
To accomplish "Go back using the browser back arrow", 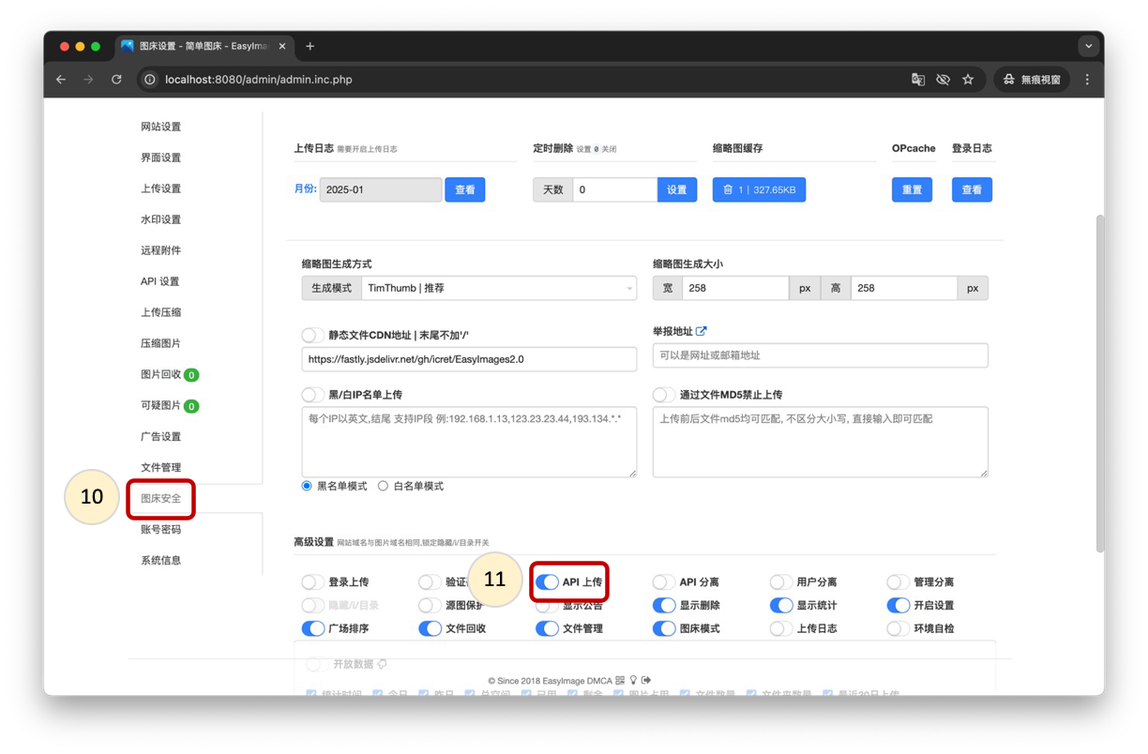I will click(x=61, y=80).
